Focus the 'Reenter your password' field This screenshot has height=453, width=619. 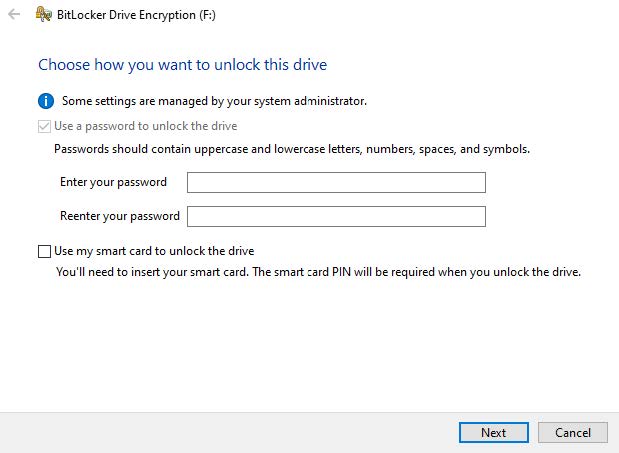pyautogui.click(x=336, y=216)
